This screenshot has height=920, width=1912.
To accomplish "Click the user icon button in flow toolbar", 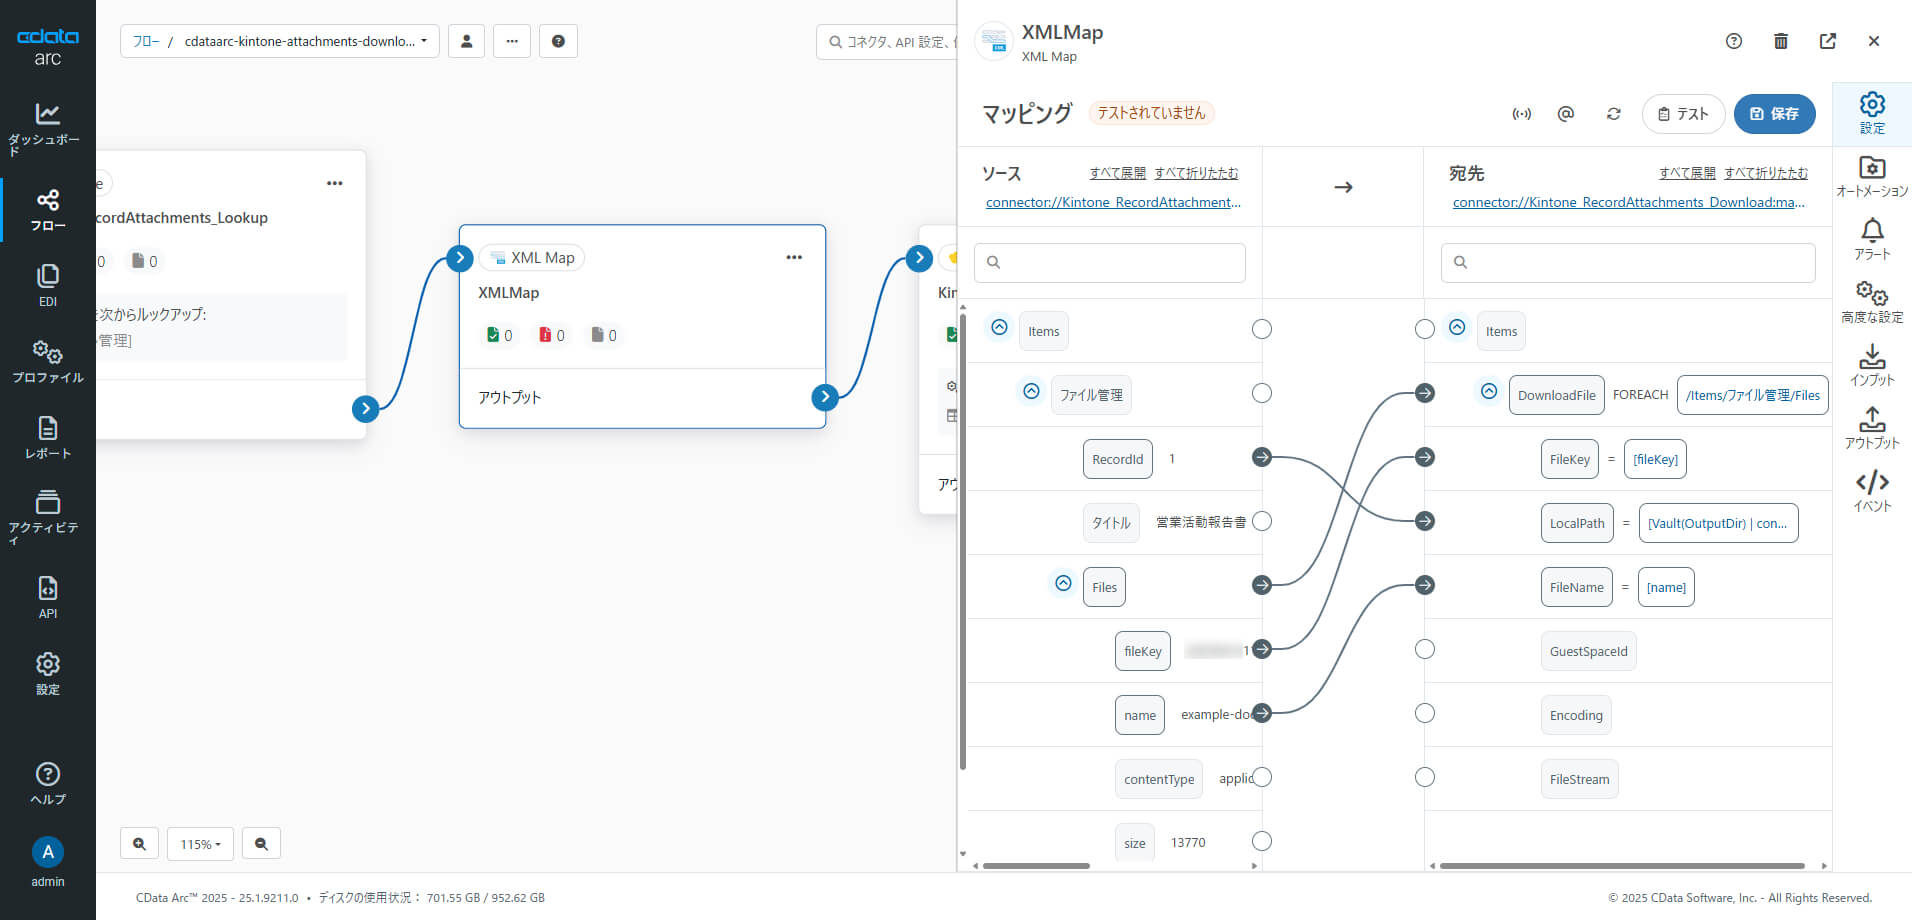I will [x=466, y=41].
